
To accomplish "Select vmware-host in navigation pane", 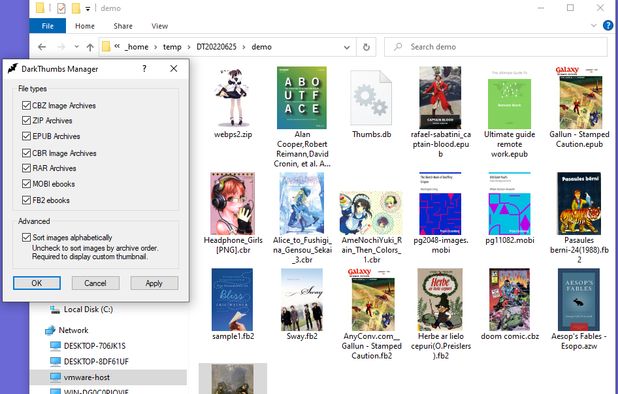I will 87,377.
